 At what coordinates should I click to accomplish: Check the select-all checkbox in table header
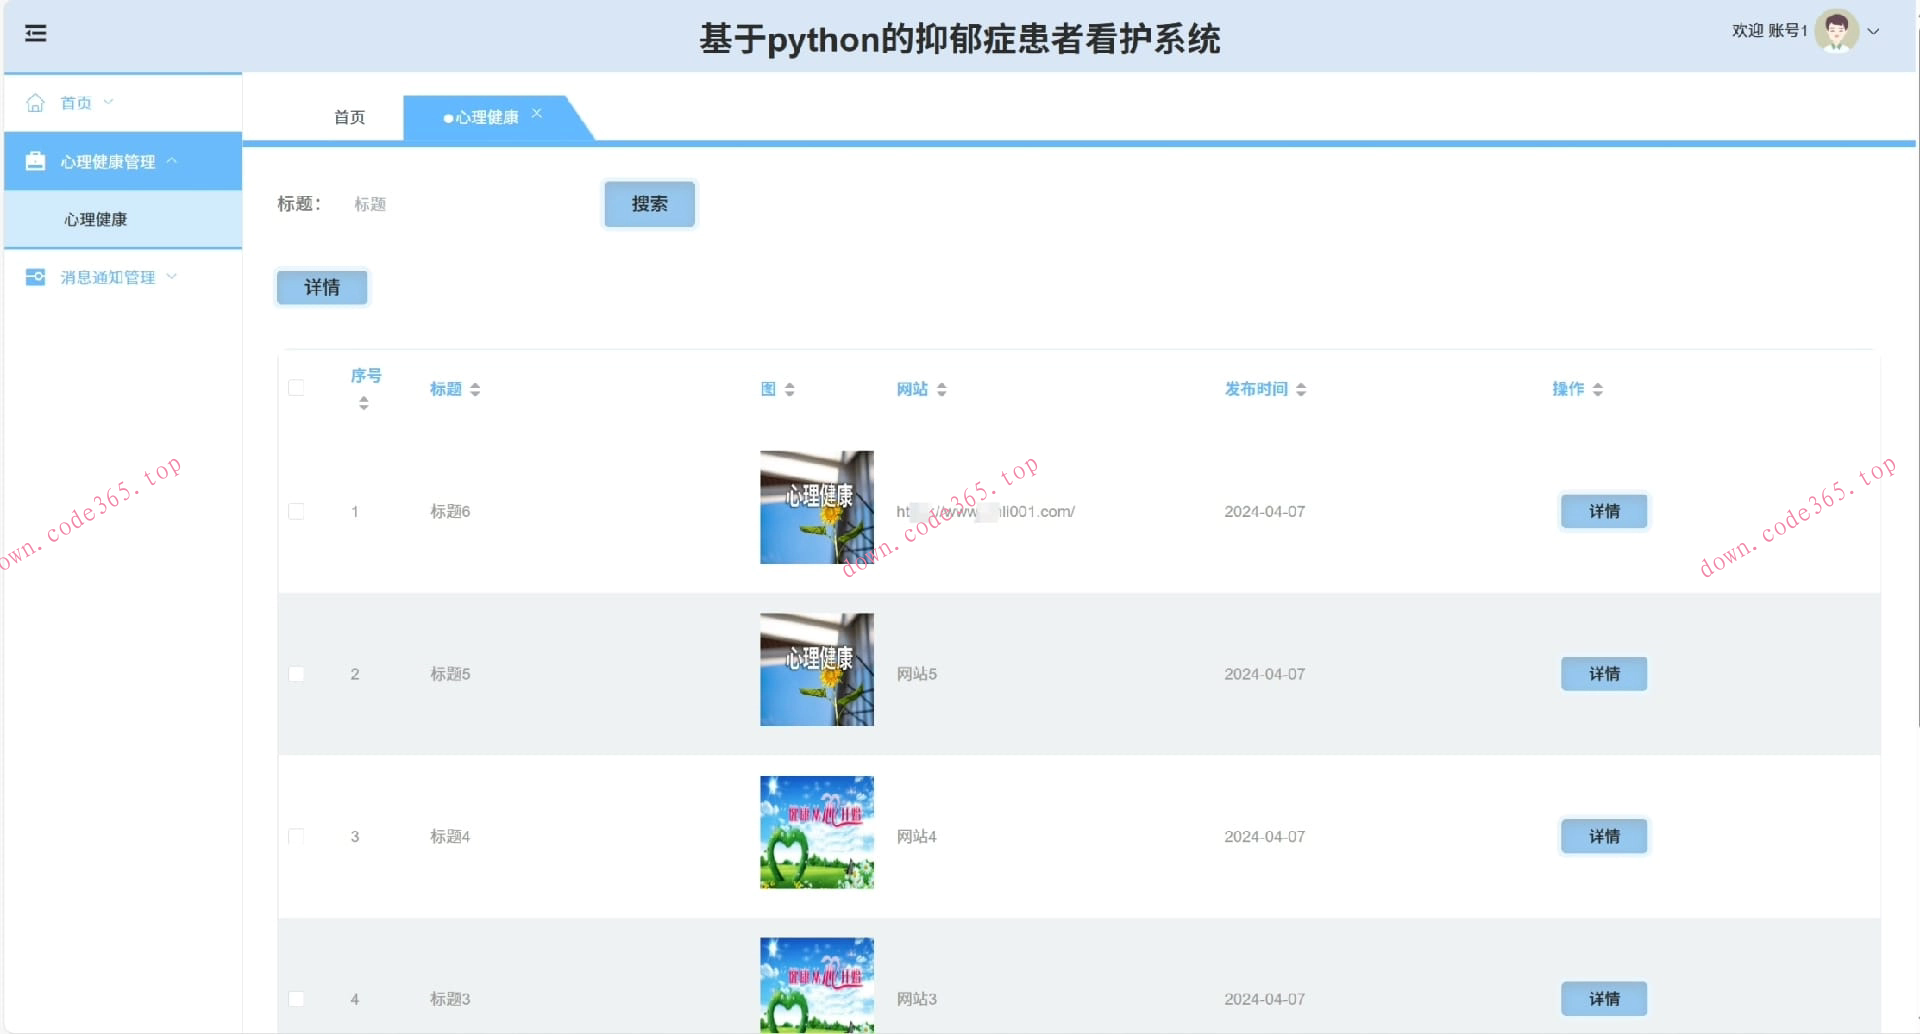tap(295, 387)
